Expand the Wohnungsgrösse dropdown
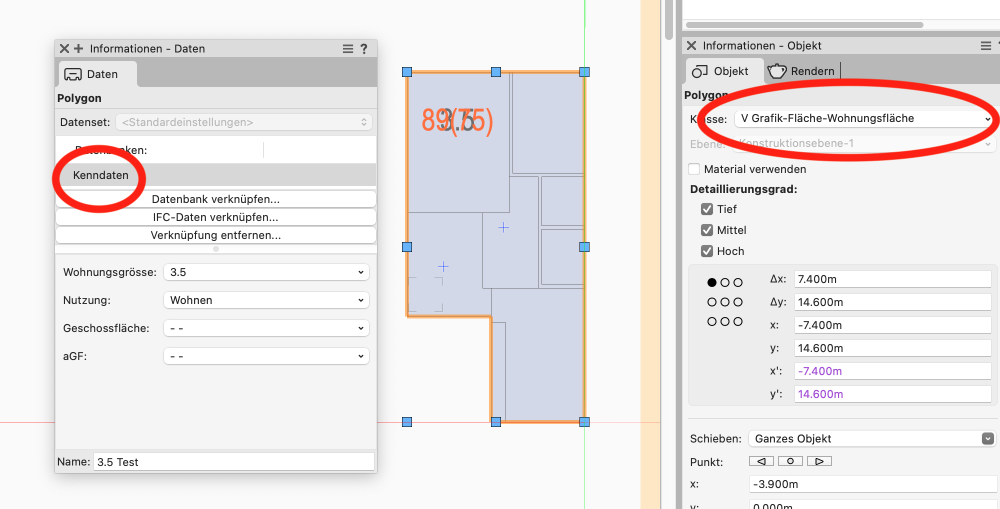The width and height of the screenshot is (1000, 509). pos(265,272)
